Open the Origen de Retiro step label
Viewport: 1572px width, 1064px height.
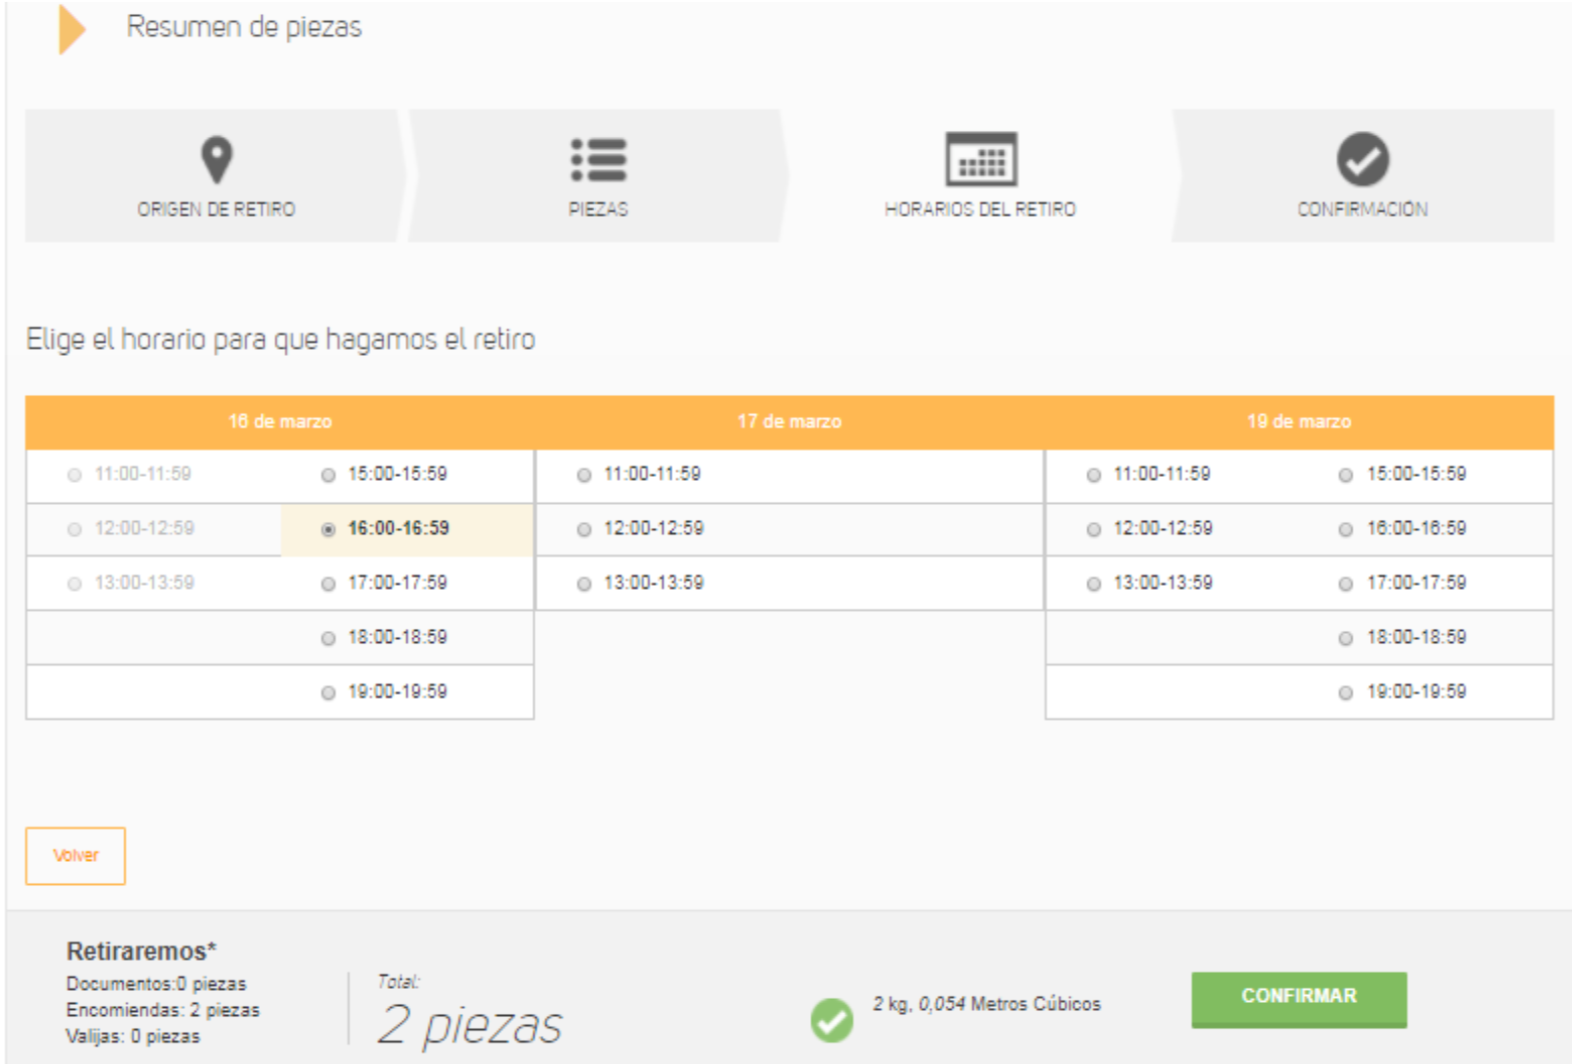tap(216, 209)
